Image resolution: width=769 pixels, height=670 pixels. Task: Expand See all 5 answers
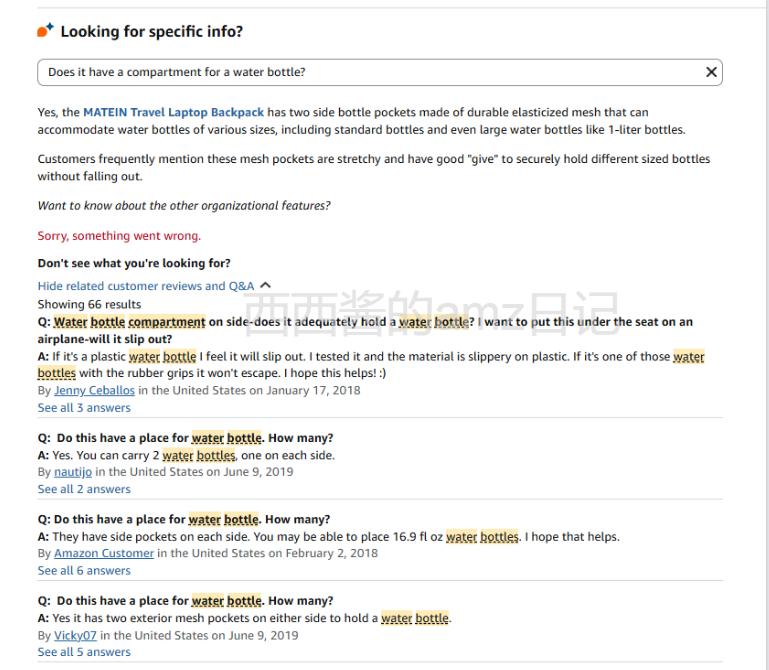pyautogui.click(x=84, y=652)
